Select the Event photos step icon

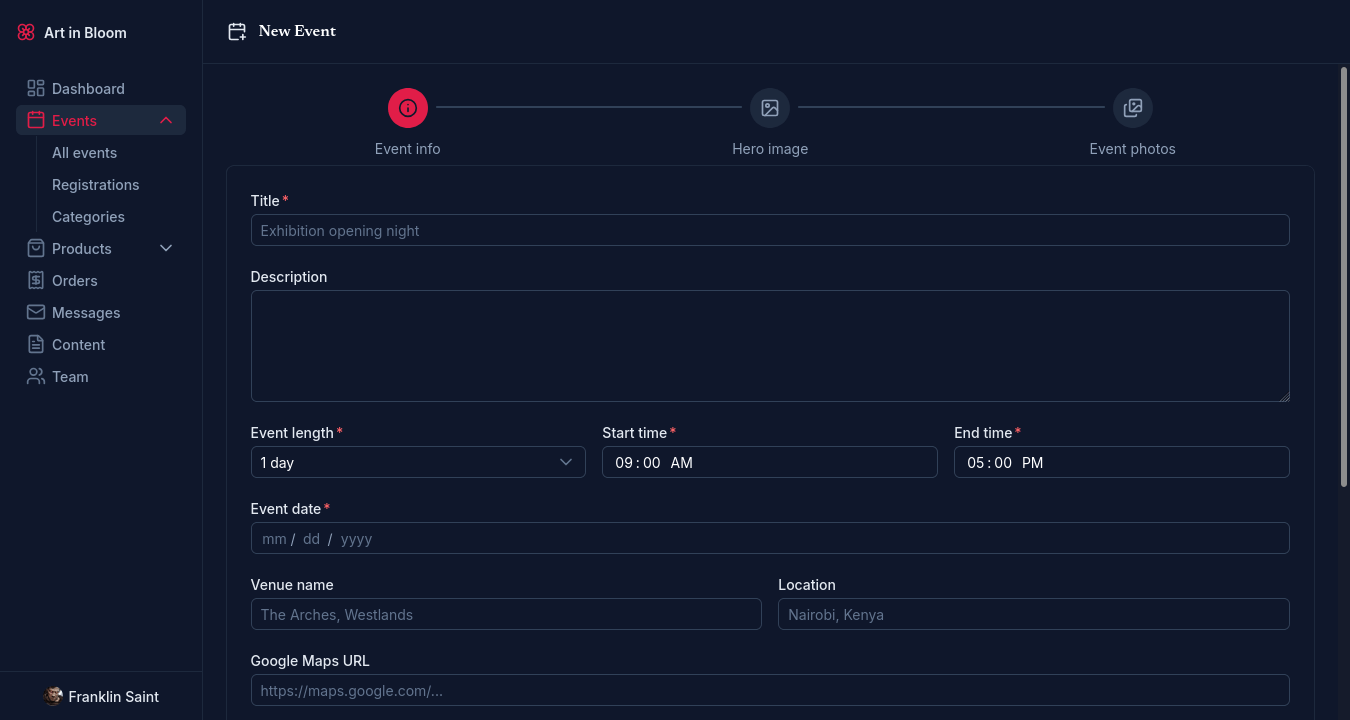click(1133, 108)
